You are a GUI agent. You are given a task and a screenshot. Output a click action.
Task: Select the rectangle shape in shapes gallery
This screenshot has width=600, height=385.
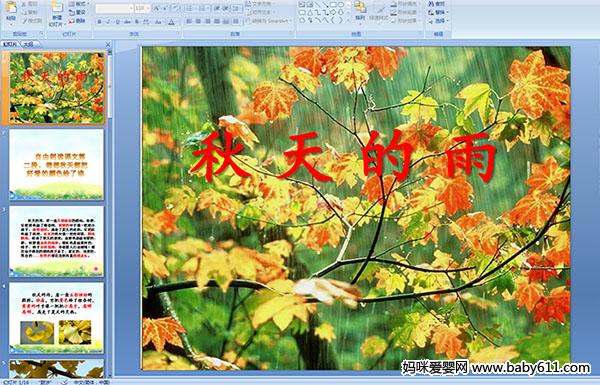333,5
